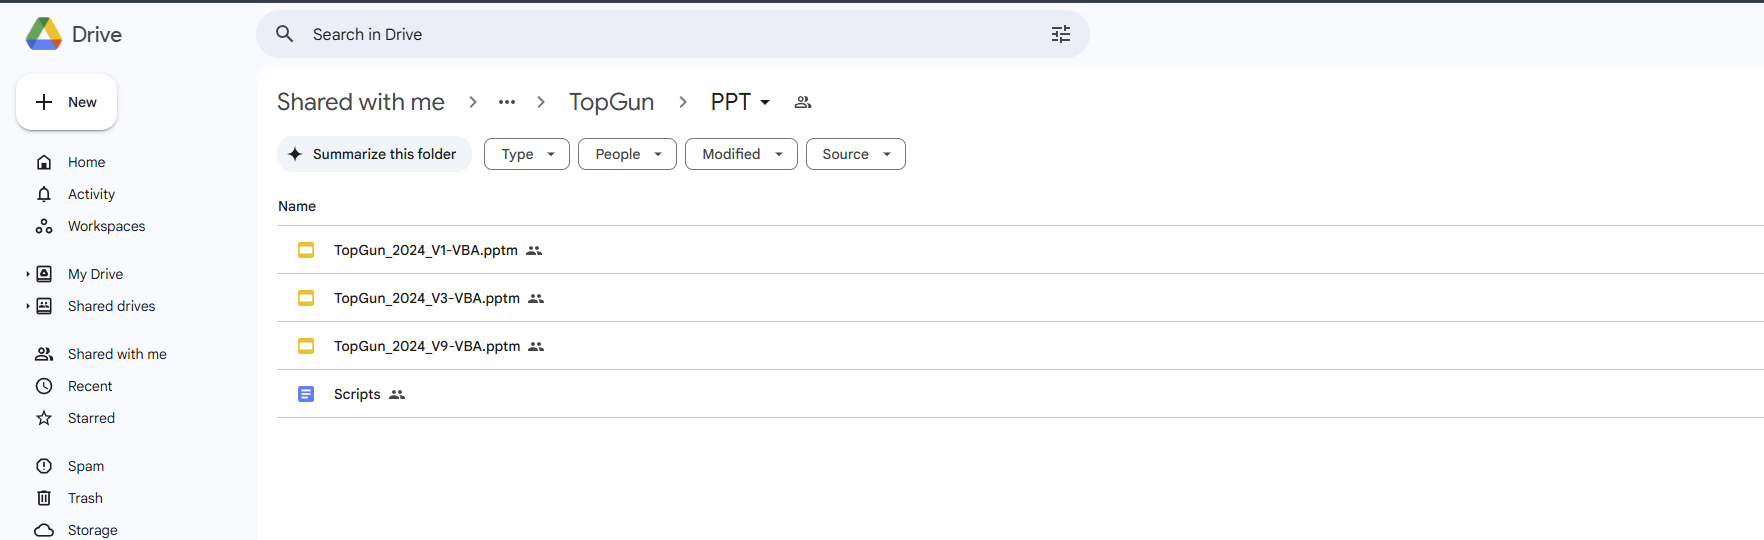Open Trash from sidebar
The height and width of the screenshot is (540, 1764).
pos(85,498)
